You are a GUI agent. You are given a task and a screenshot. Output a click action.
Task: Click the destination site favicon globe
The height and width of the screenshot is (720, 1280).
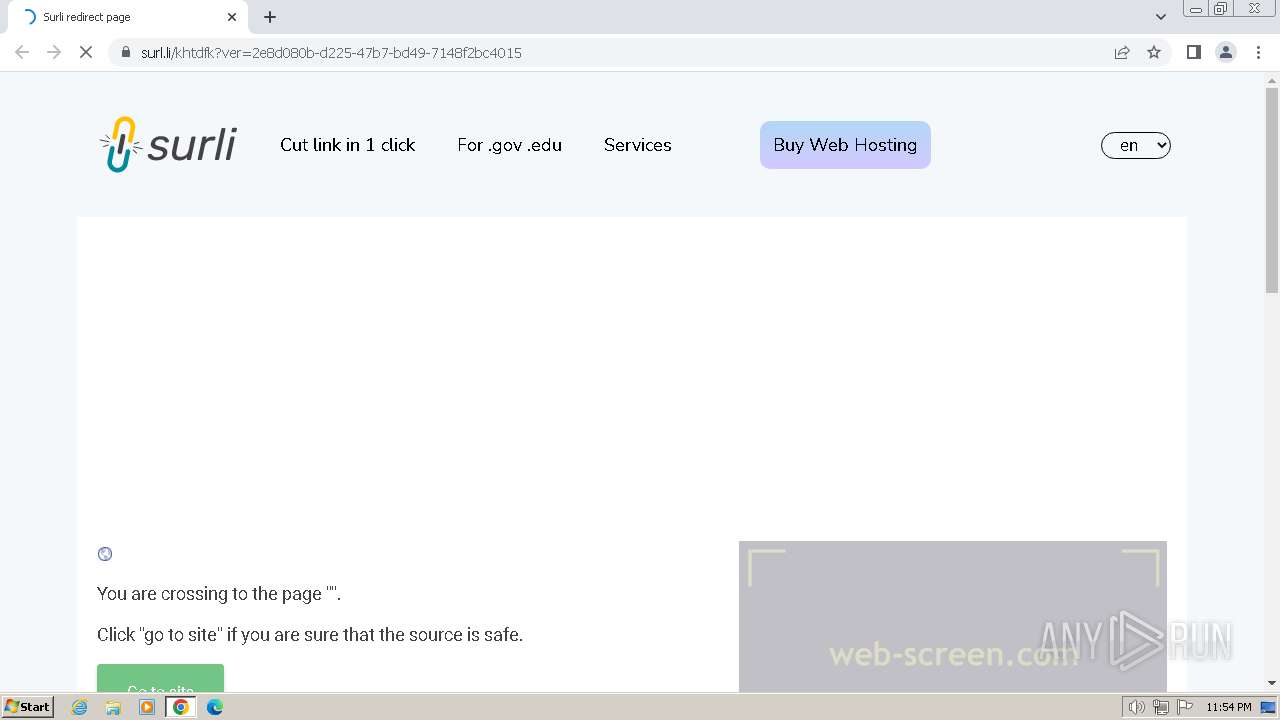(105, 554)
